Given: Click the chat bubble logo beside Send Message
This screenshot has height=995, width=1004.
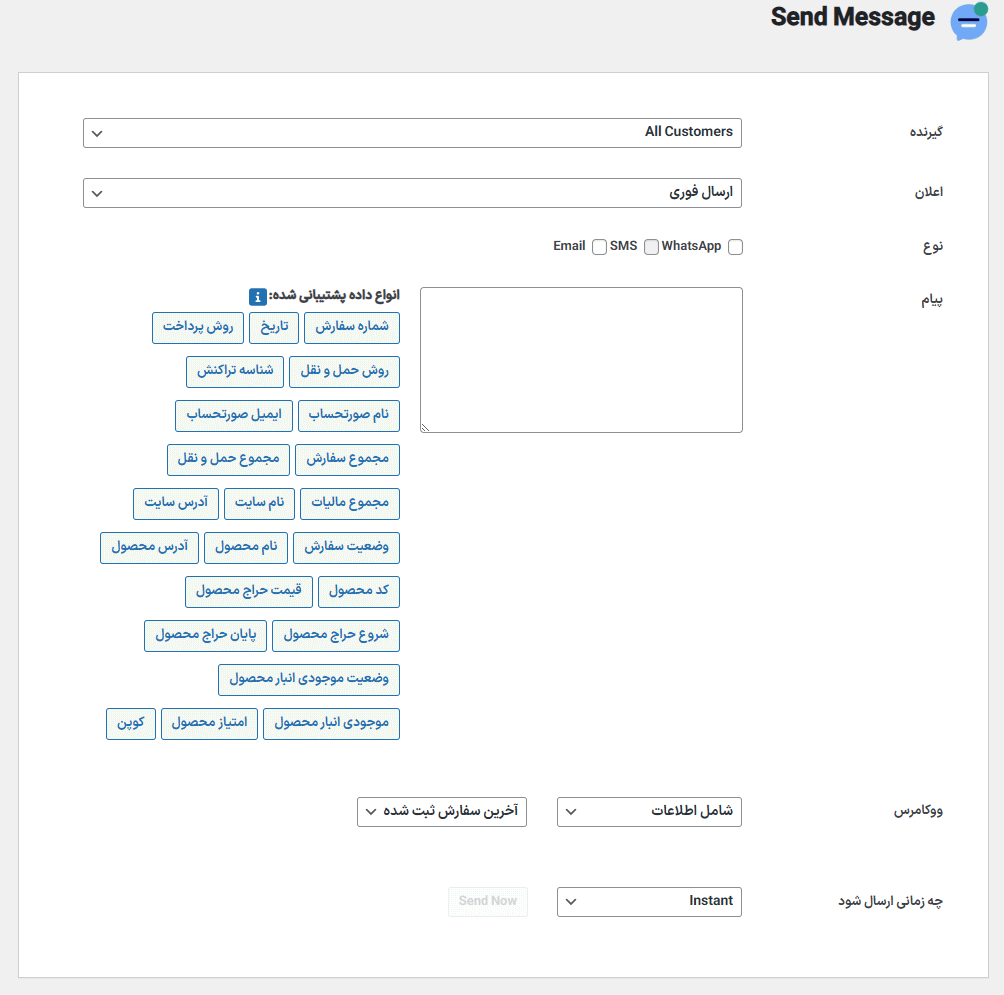Looking at the screenshot, I should click(969, 21).
